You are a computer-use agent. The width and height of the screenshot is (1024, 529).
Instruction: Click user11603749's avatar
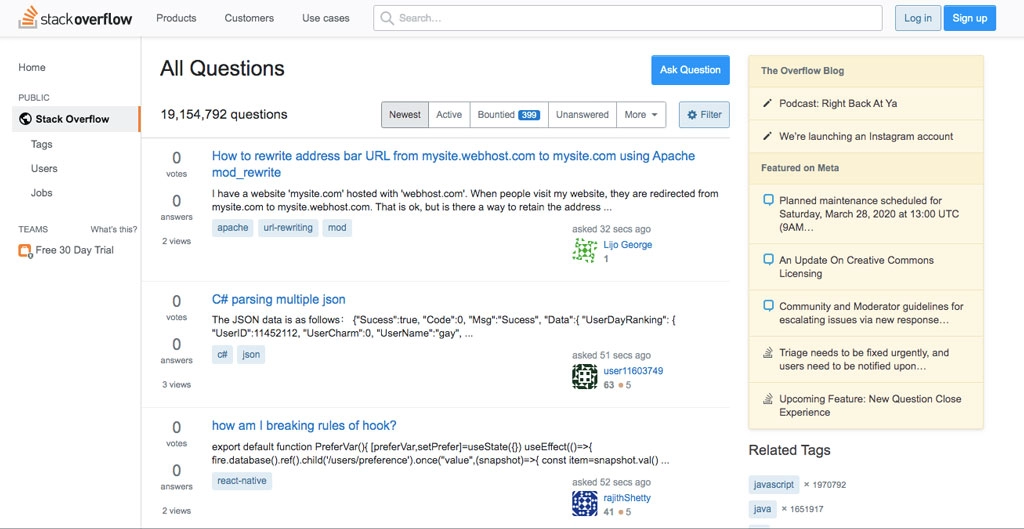point(584,377)
